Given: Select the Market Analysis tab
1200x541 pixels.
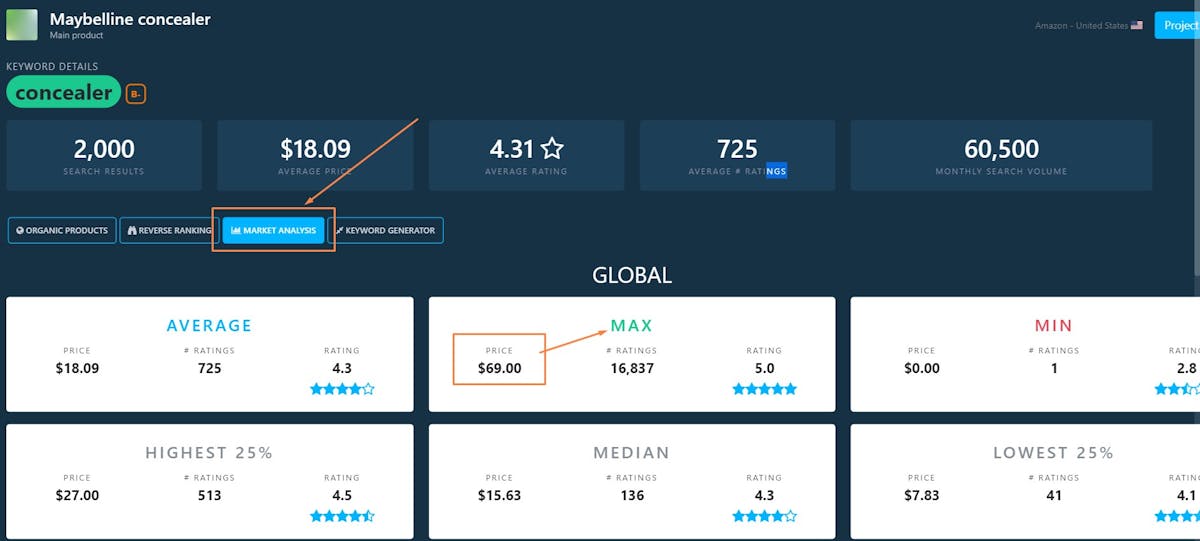Looking at the screenshot, I should (x=273, y=231).
